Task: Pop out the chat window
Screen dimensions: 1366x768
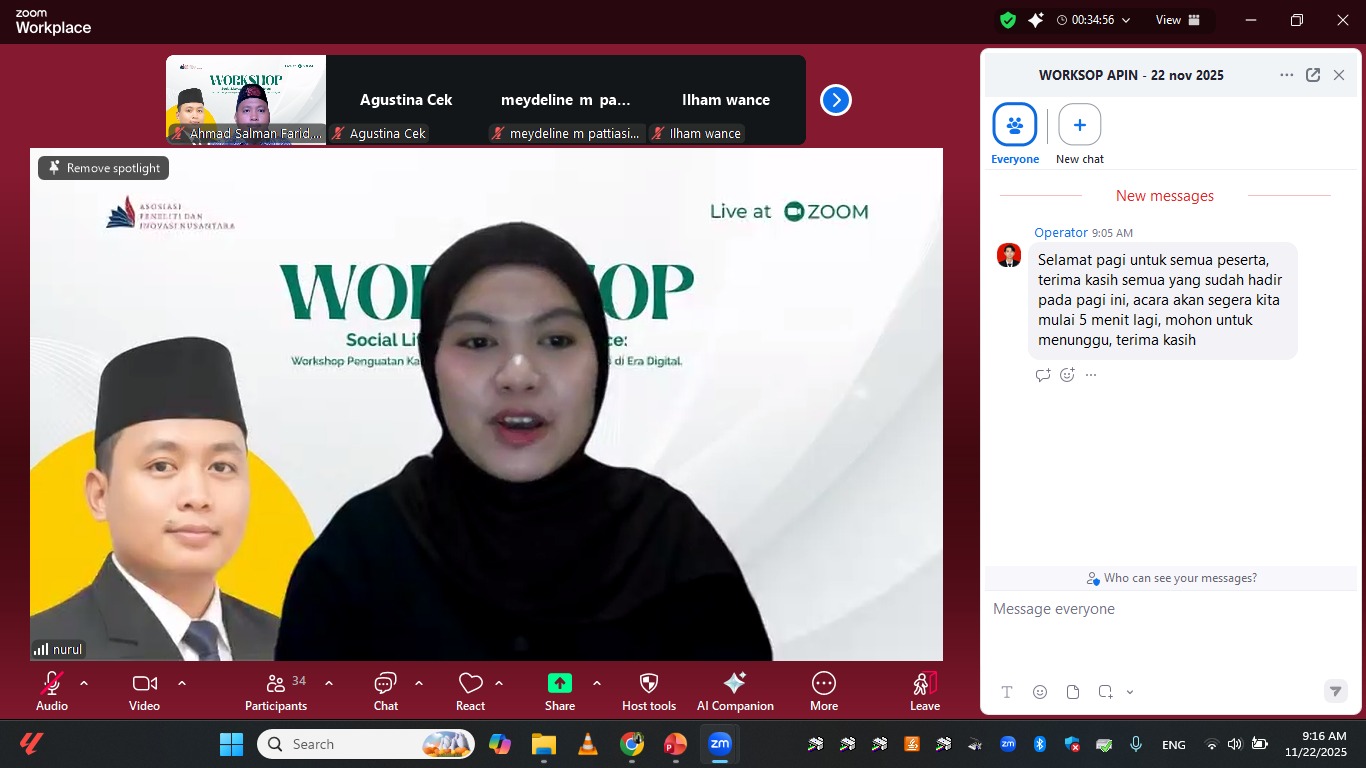Action: (x=1313, y=75)
